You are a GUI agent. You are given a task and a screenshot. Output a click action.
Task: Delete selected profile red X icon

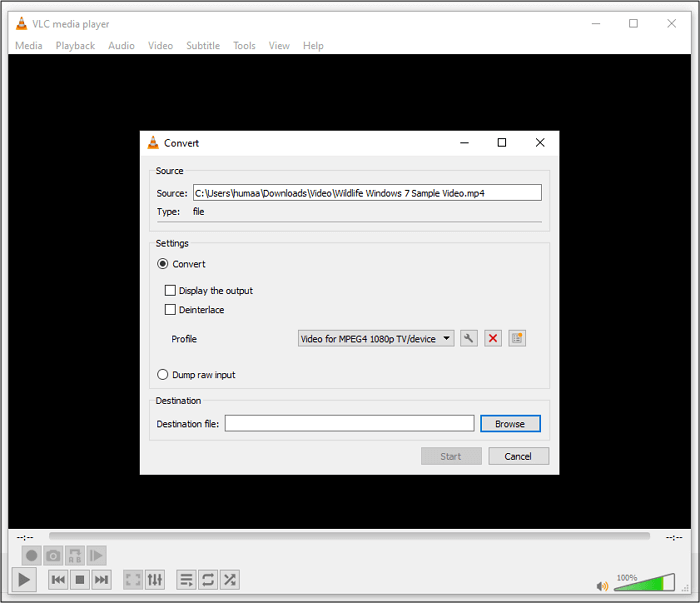pyautogui.click(x=493, y=338)
